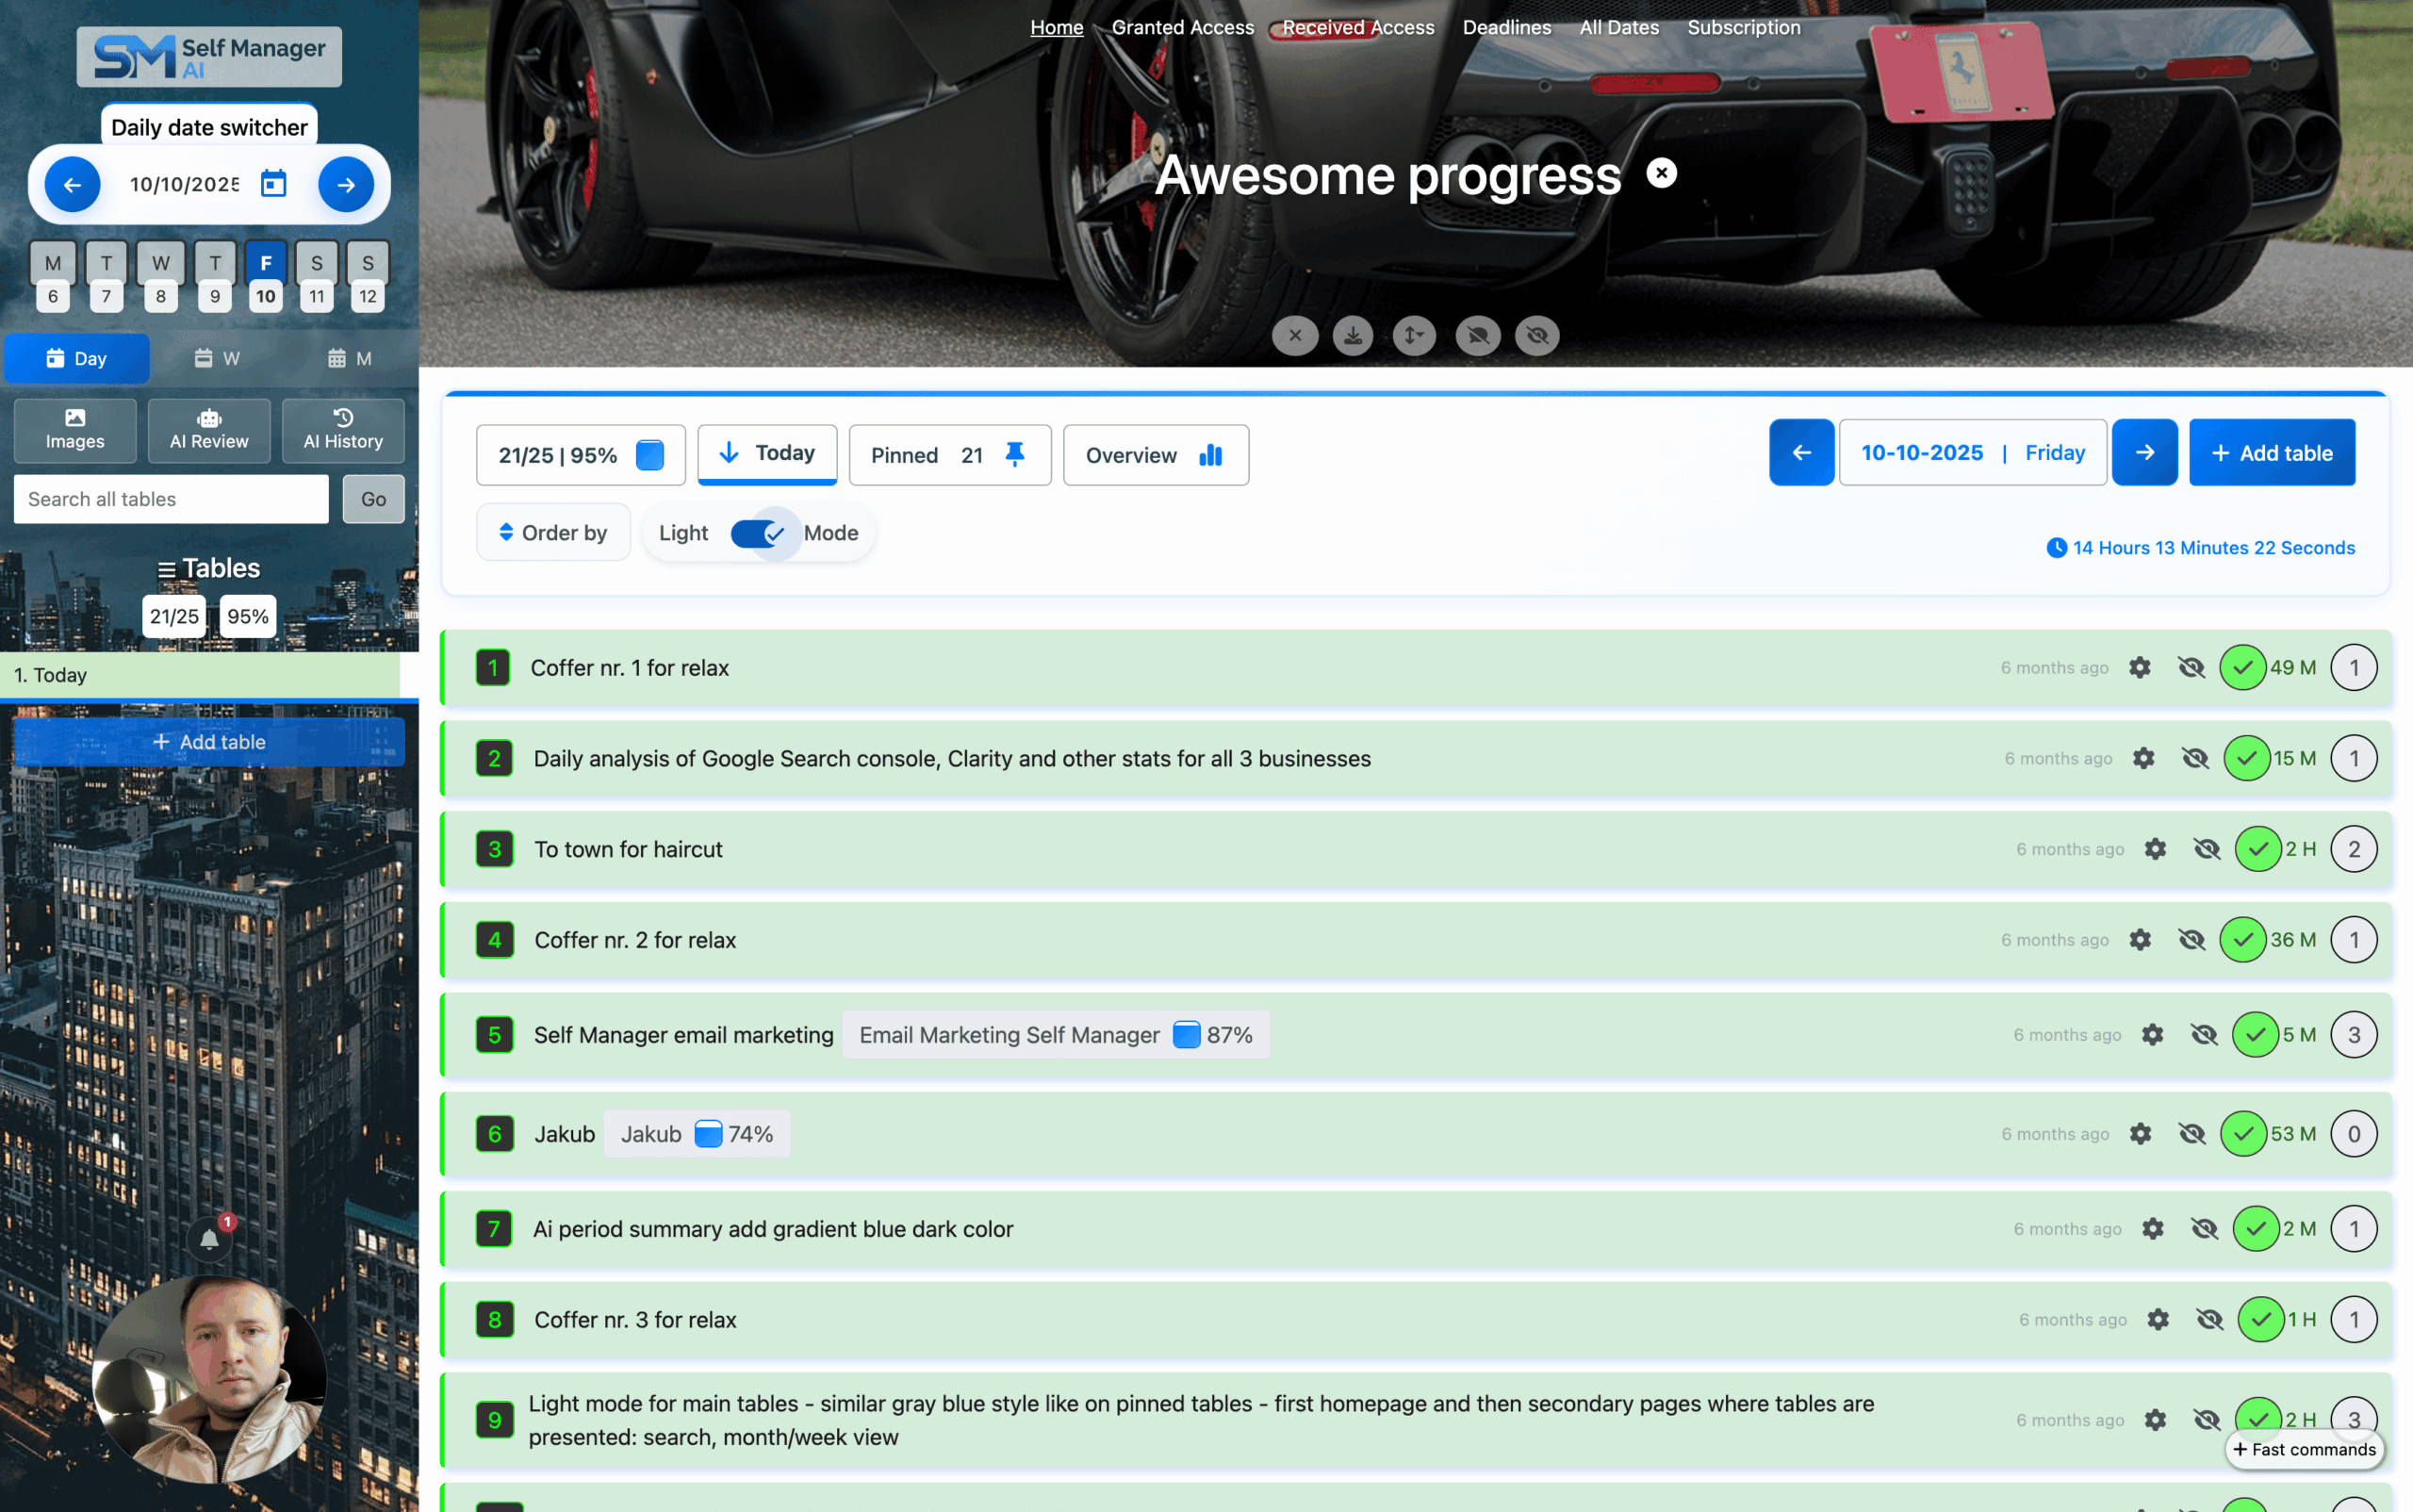This screenshot has width=2413, height=1512.
Task: Click the Search all tables input field
Action: tap(170, 499)
